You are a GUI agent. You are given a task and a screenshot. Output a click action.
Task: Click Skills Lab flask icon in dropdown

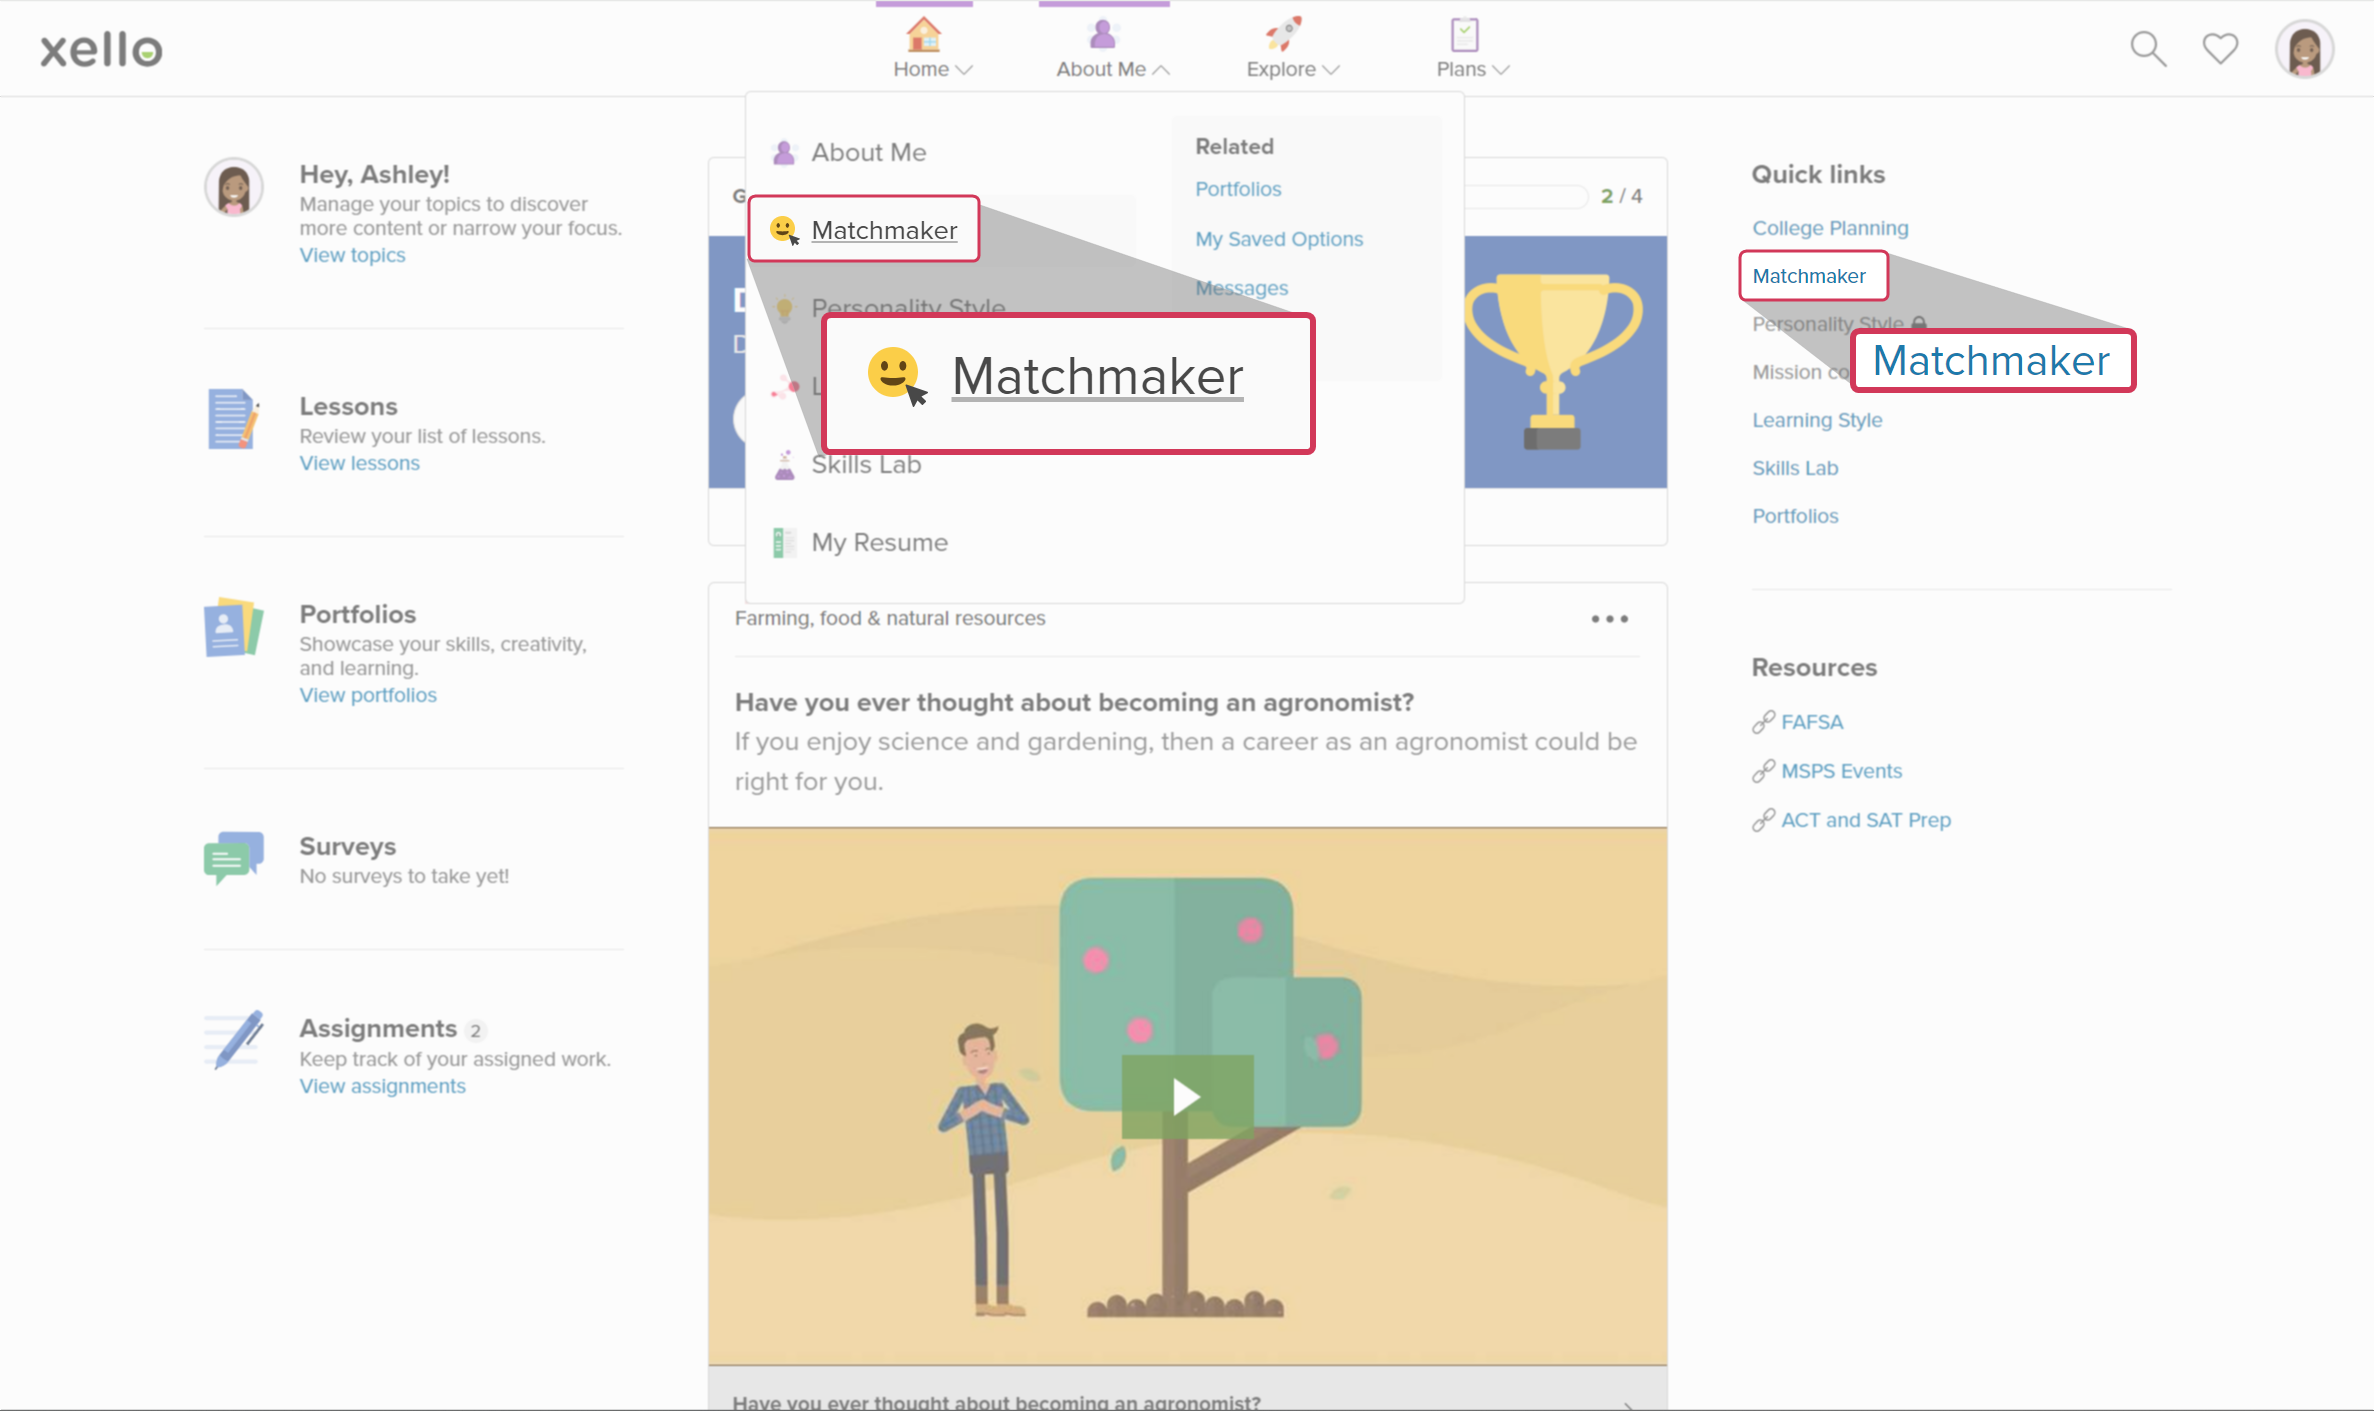click(785, 464)
